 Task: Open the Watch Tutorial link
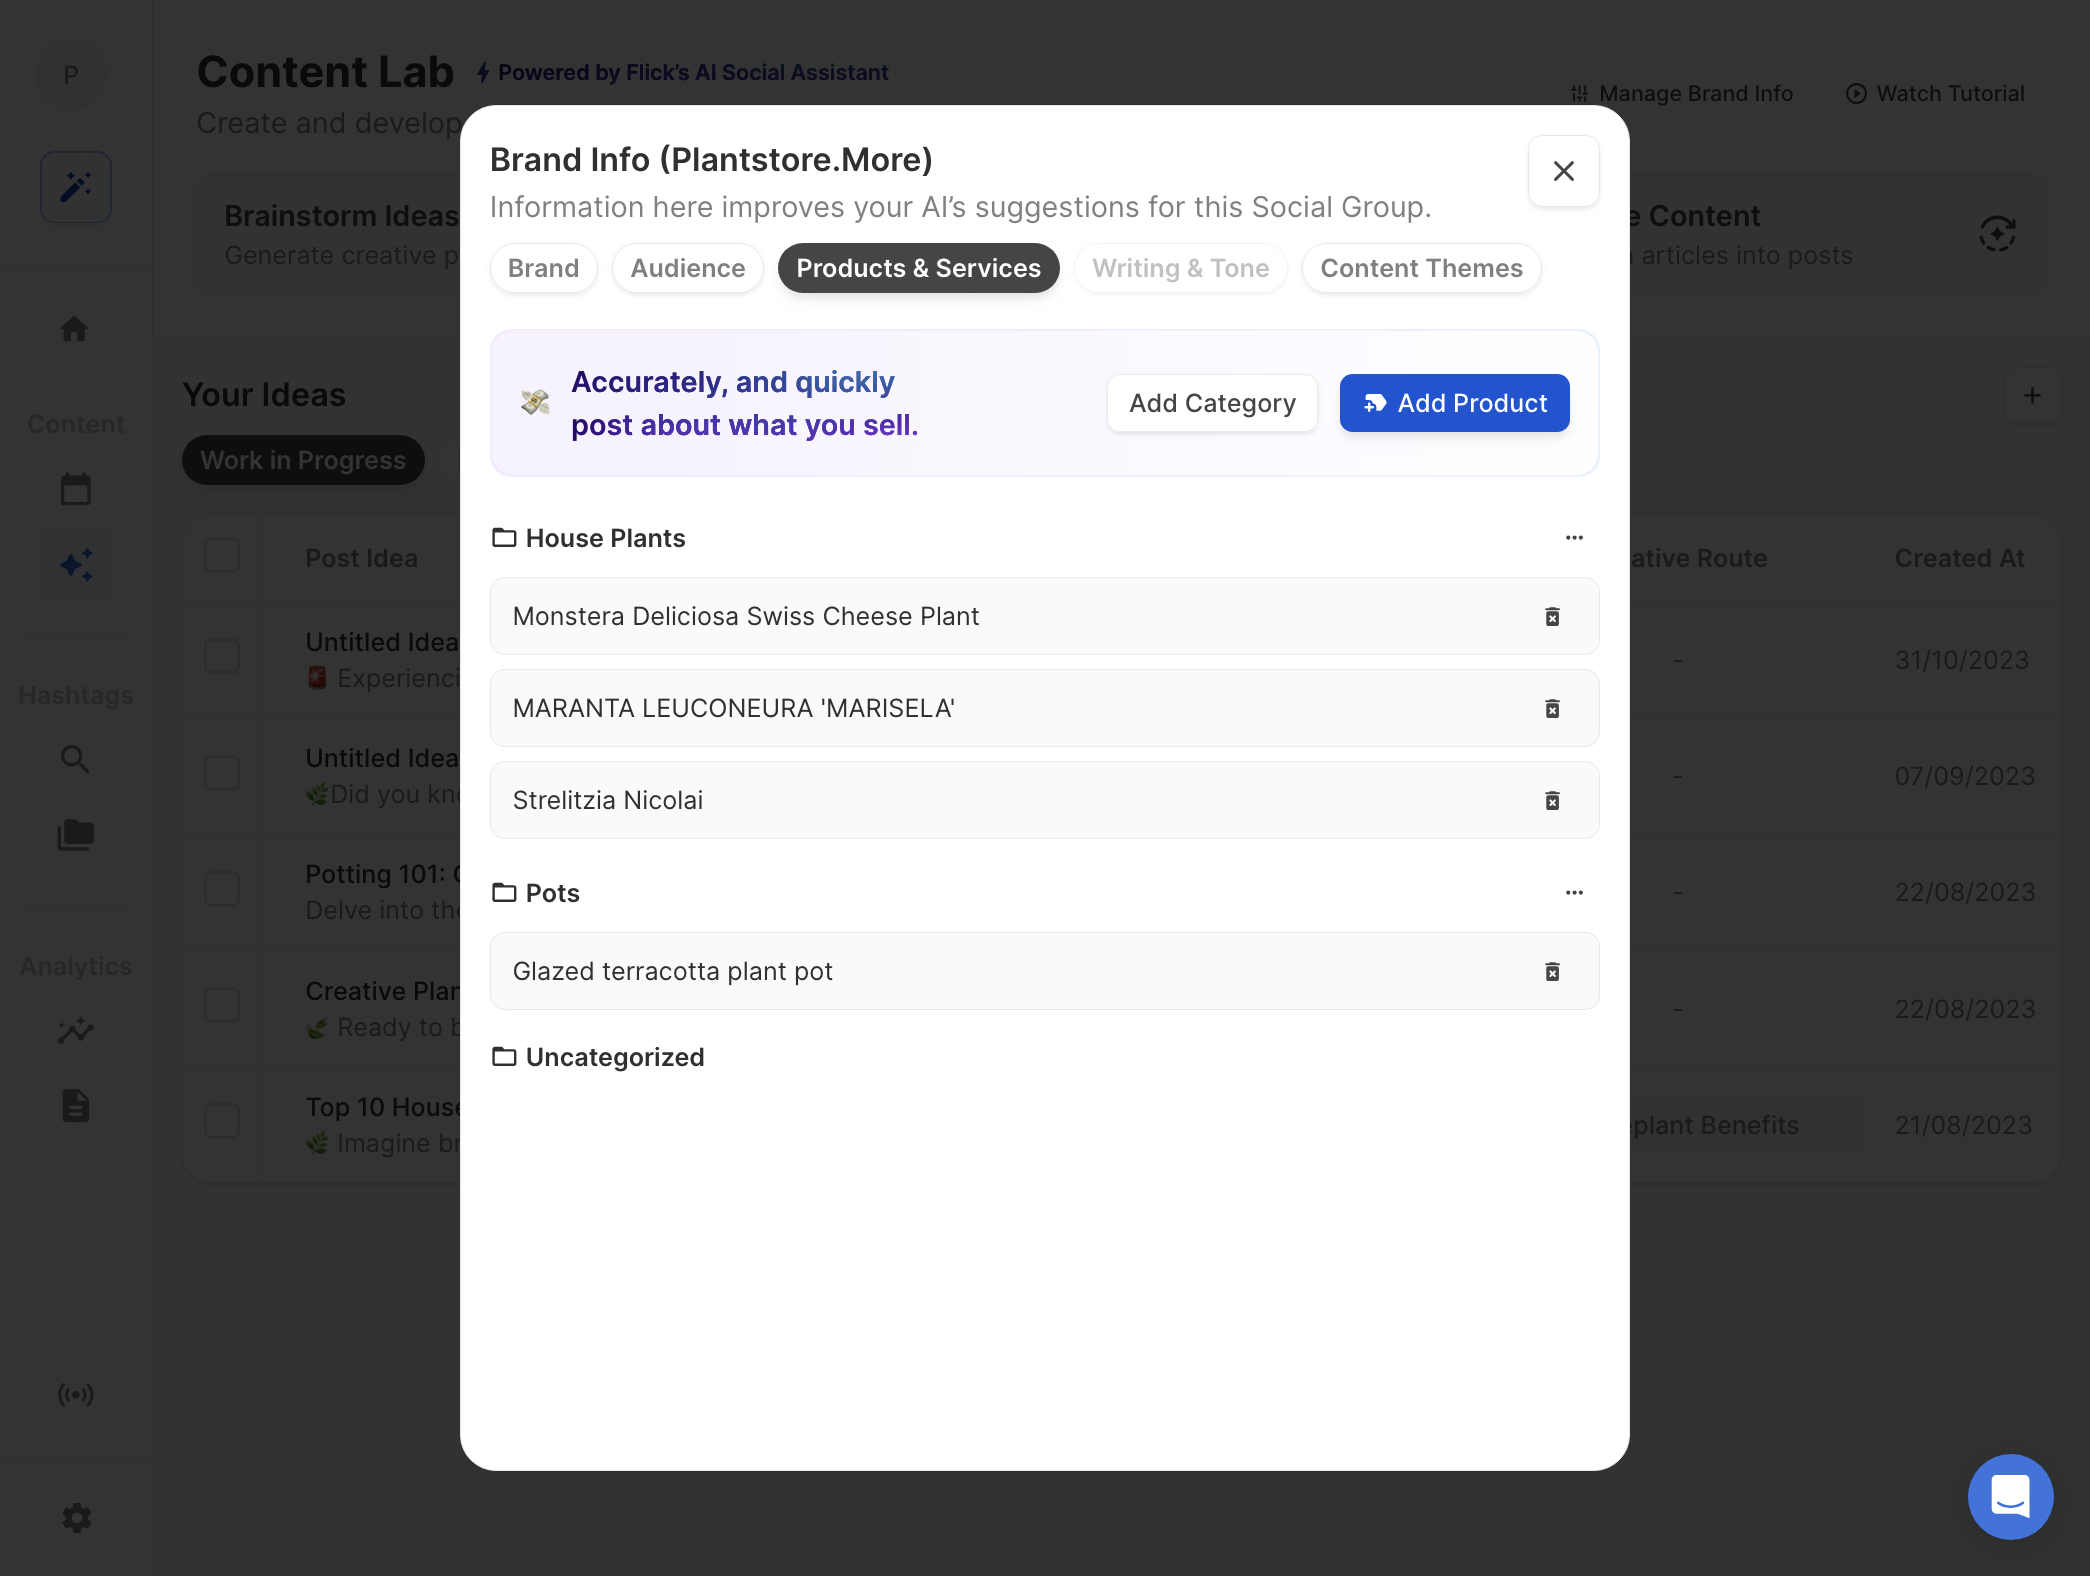click(x=1935, y=93)
